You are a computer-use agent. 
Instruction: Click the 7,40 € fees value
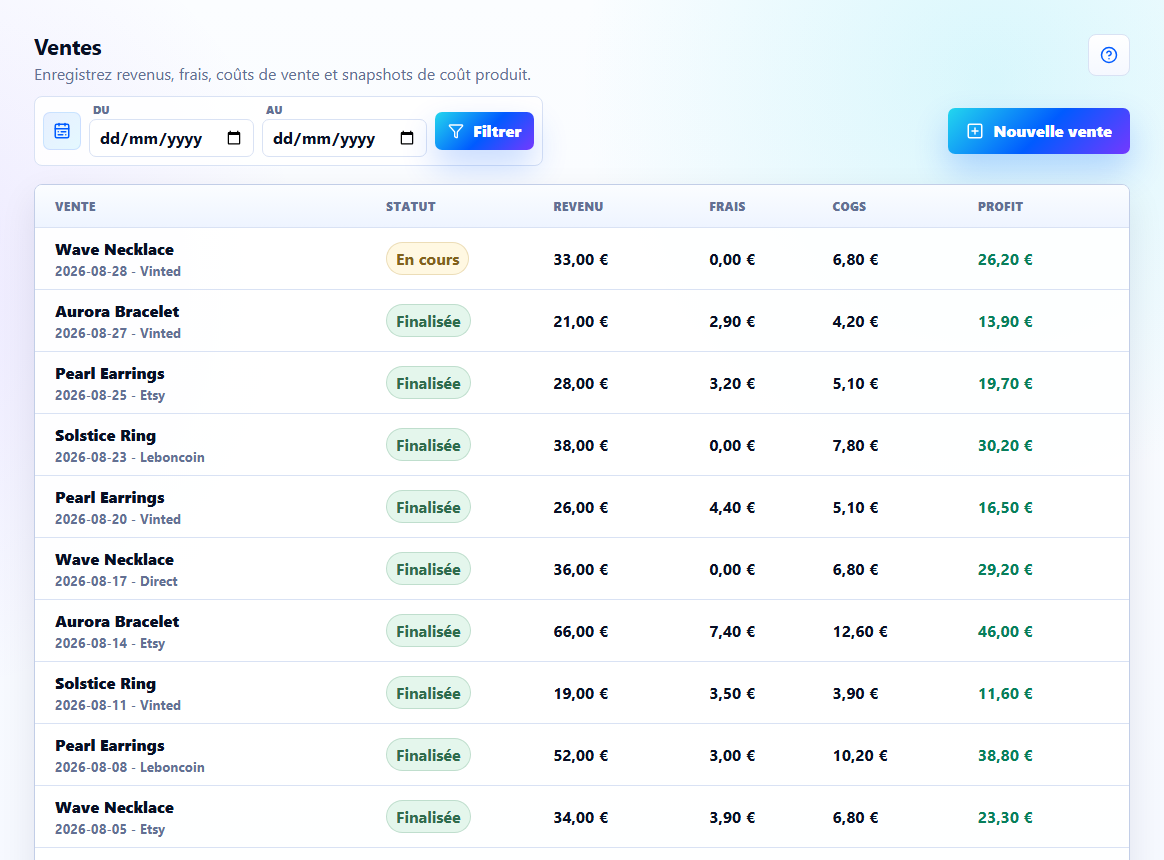point(732,632)
